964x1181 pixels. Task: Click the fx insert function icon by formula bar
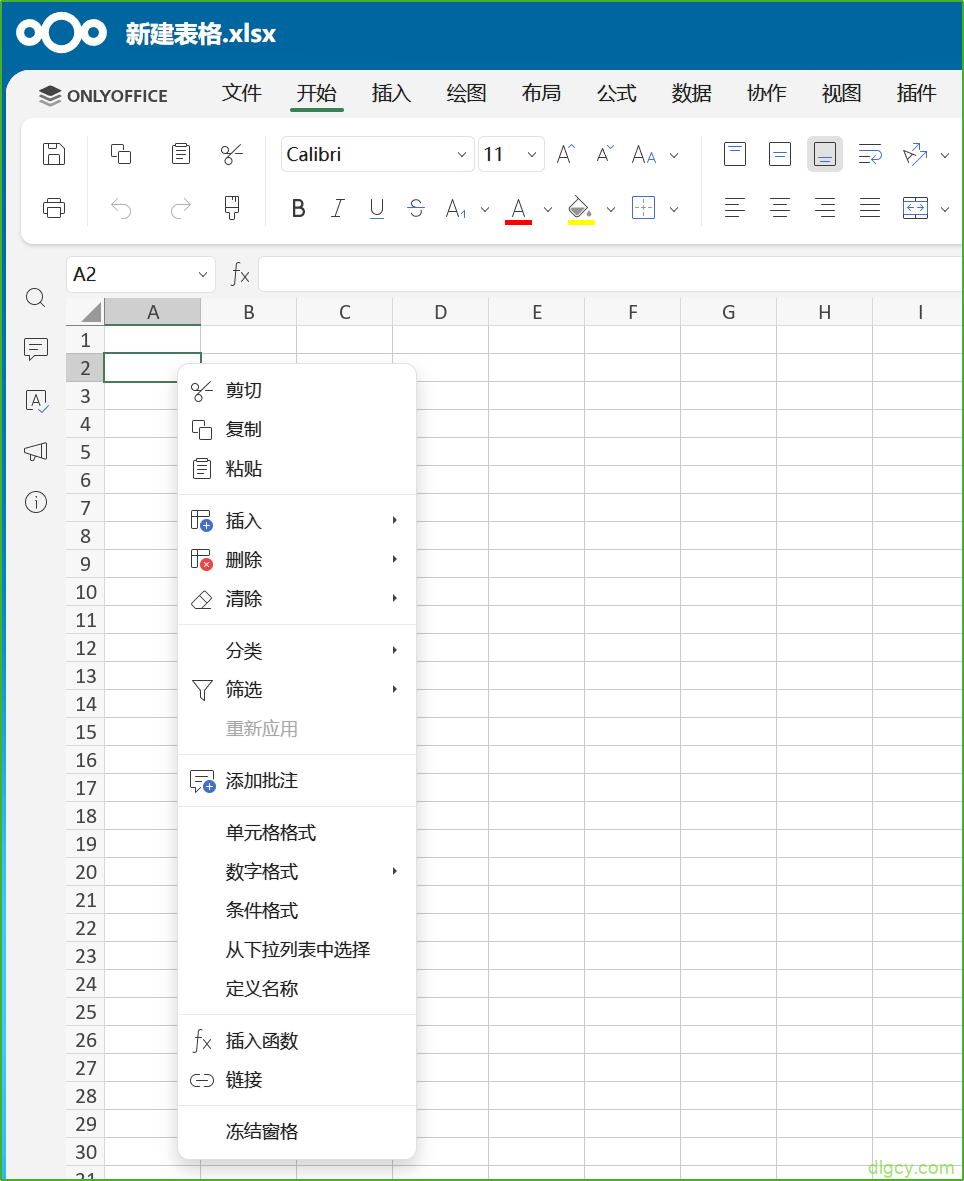tap(239, 274)
